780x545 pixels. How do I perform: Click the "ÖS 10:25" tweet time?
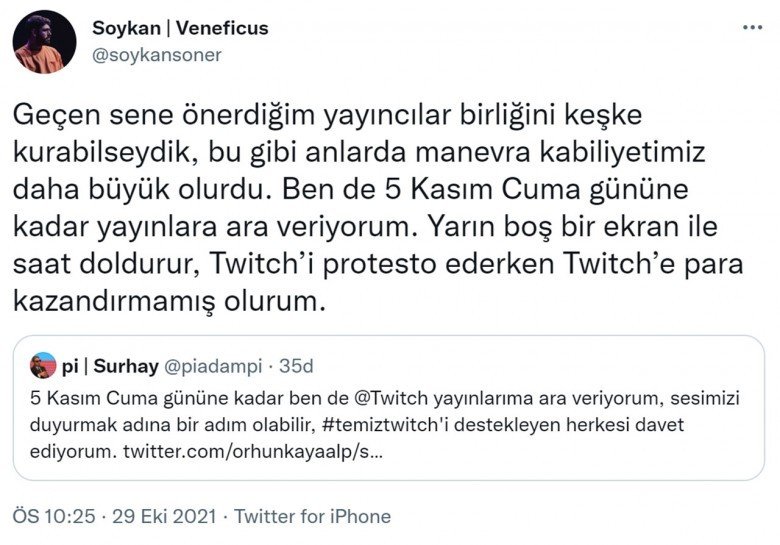tap(53, 516)
